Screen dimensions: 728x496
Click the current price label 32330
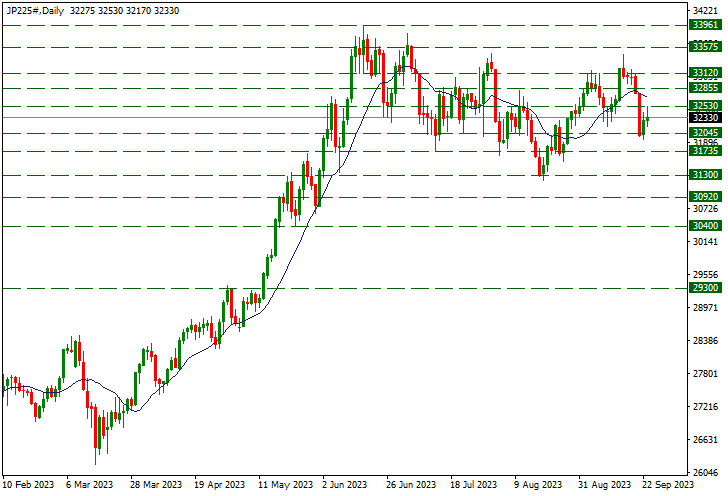pyautogui.click(x=705, y=118)
